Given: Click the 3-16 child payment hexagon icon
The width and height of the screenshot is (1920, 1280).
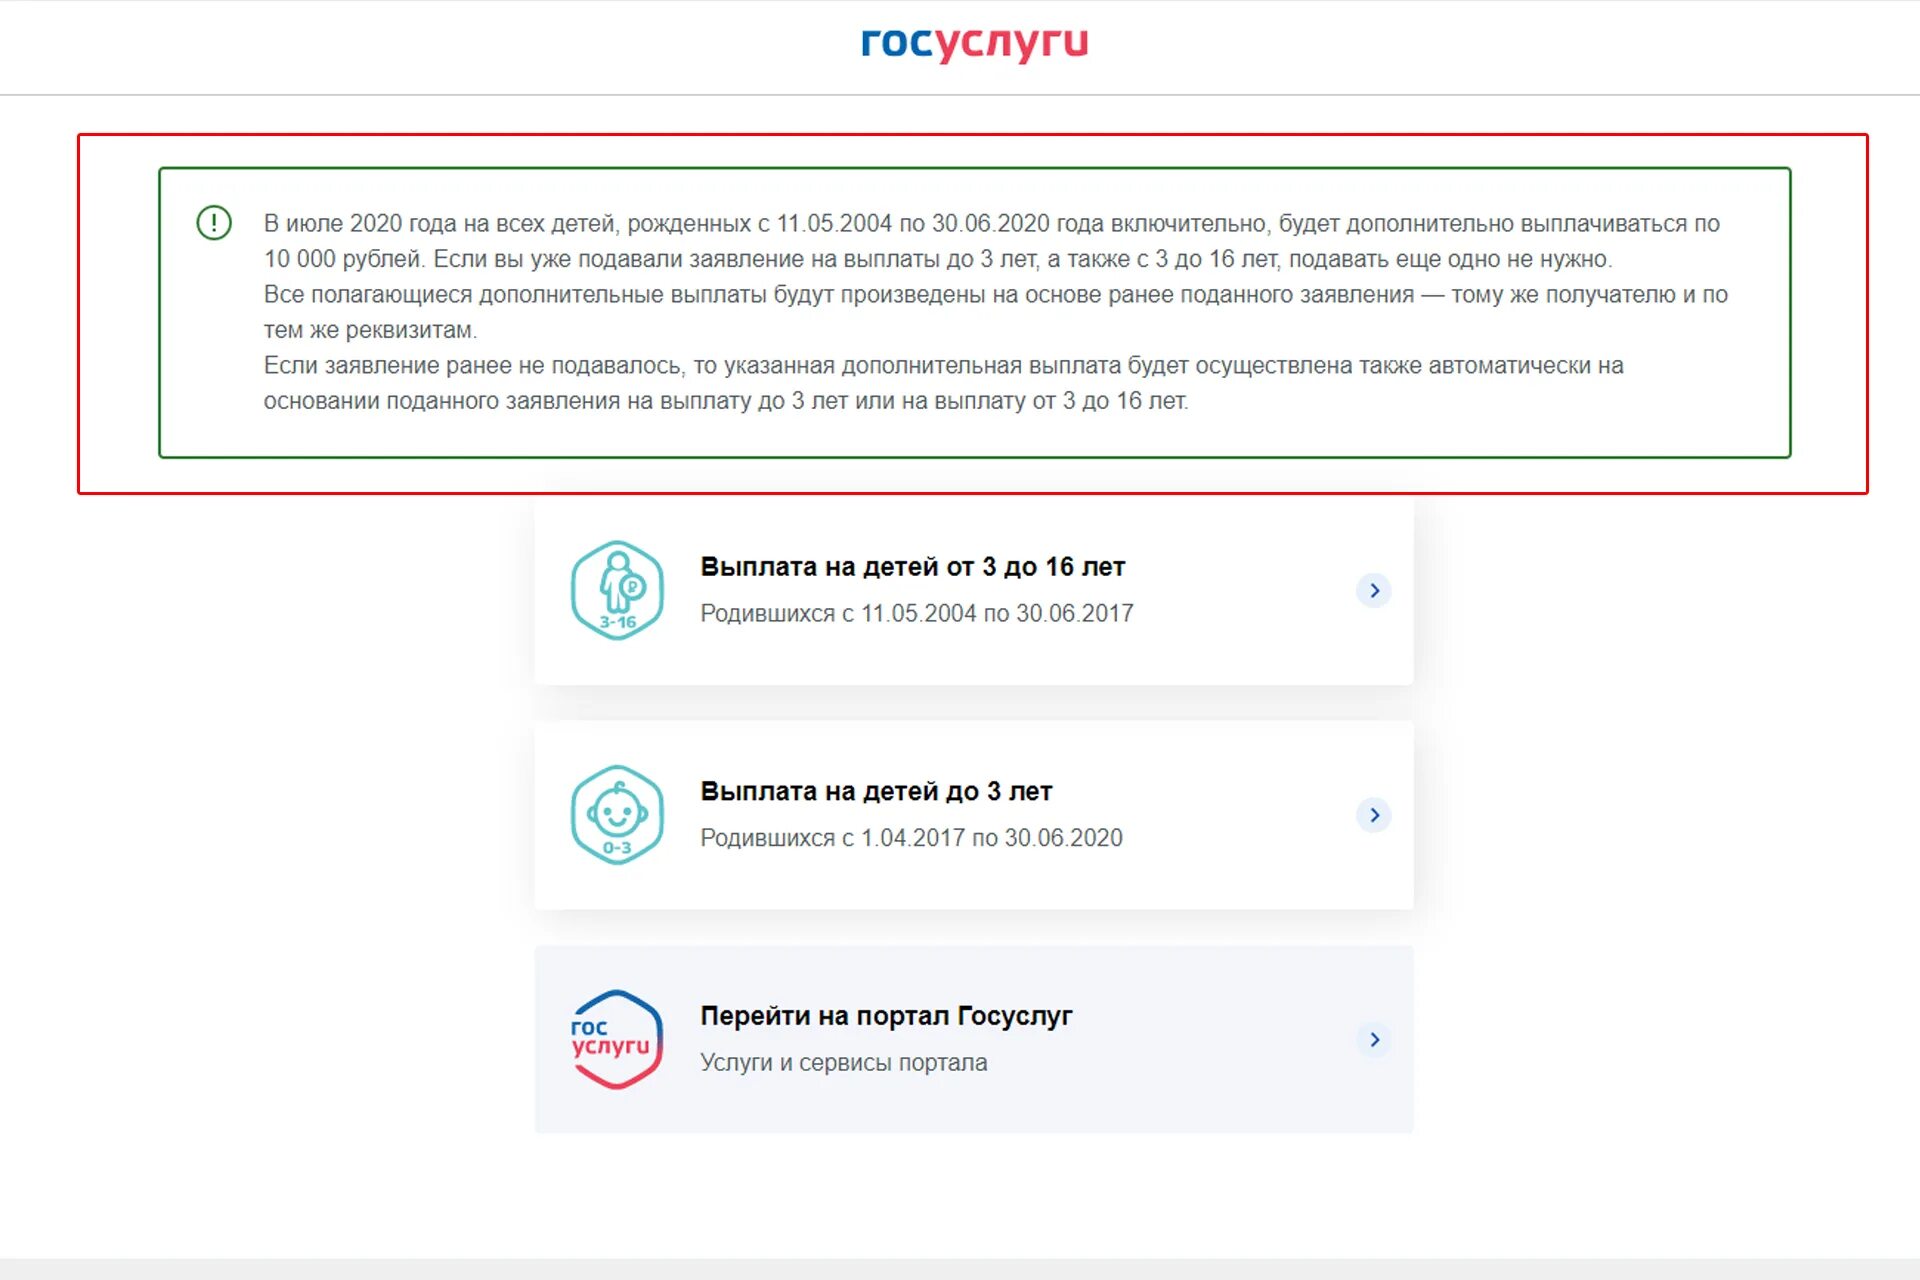Looking at the screenshot, I should click(617, 590).
